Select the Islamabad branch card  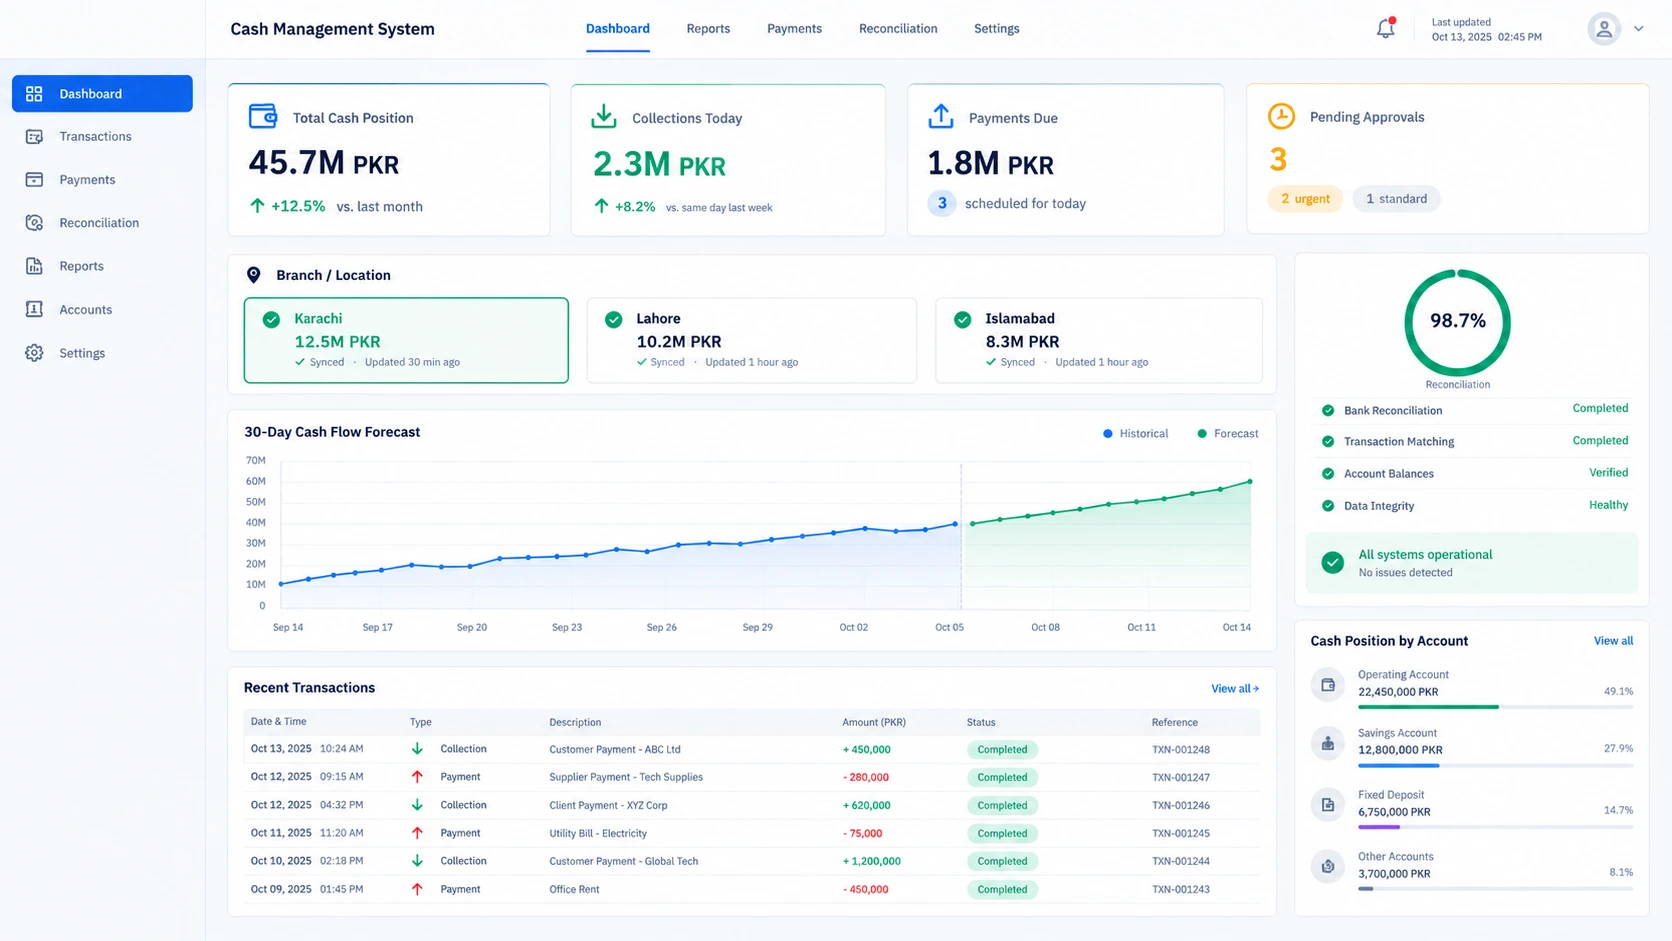pos(1098,340)
